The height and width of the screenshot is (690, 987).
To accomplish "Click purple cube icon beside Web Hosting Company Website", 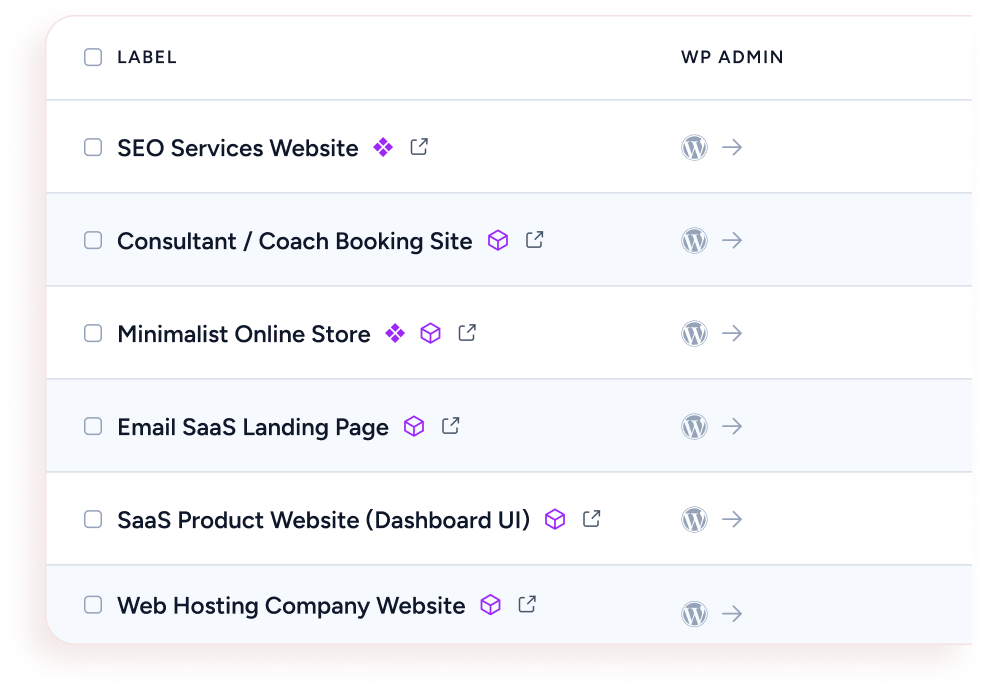I will coord(490,605).
